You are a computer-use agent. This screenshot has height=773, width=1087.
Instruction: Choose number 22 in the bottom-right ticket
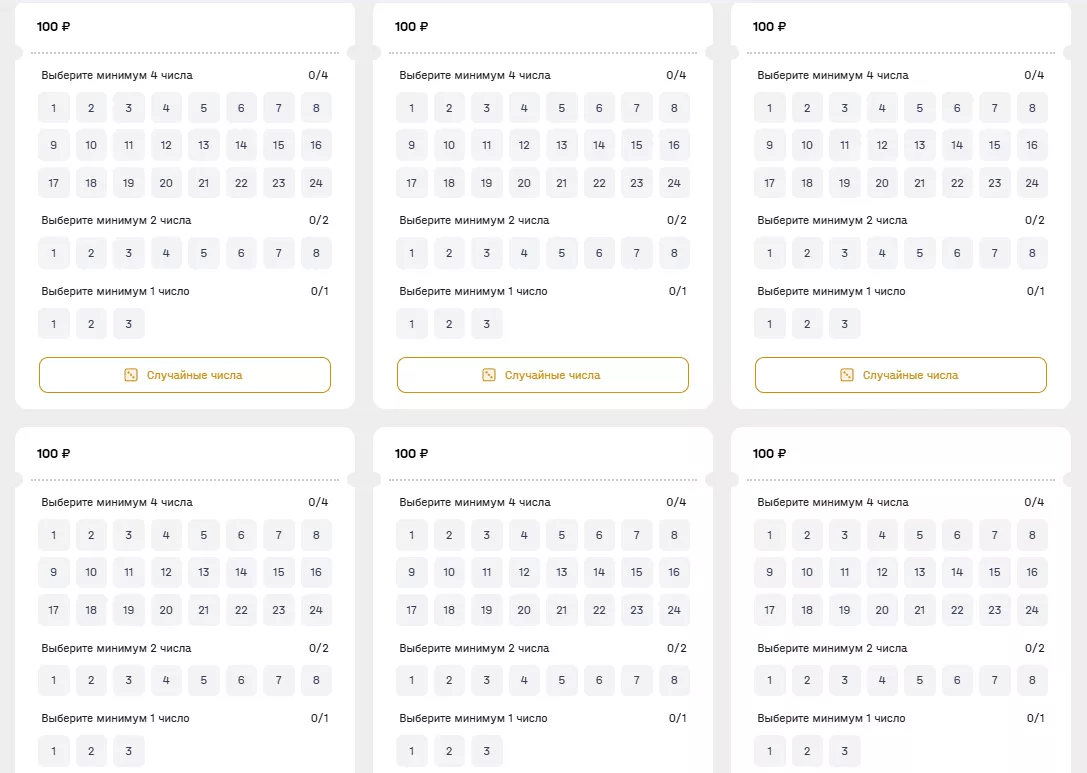tap(957, 610)
